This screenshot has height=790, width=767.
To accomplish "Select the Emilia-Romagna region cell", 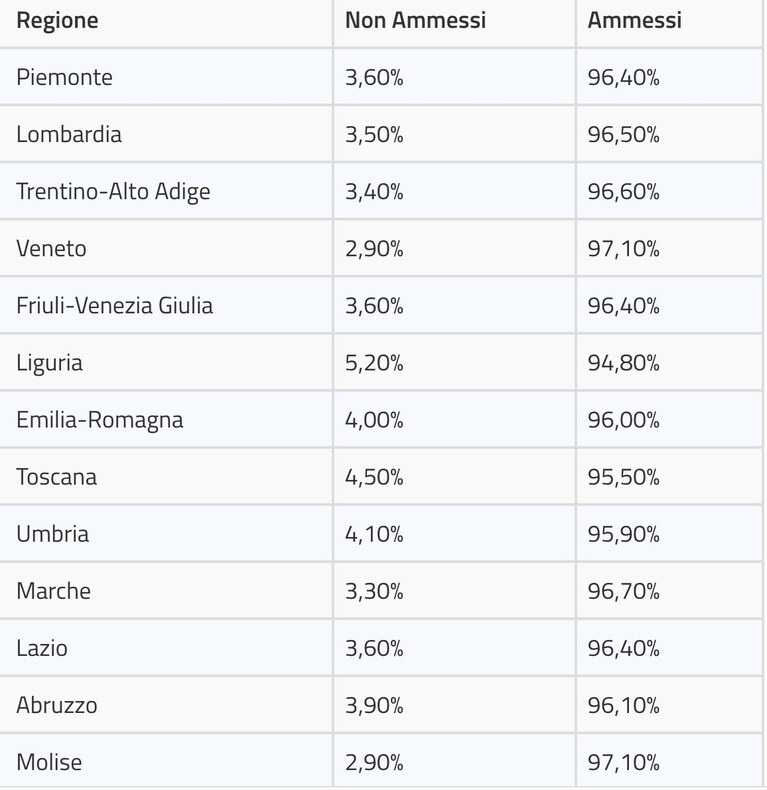I will click(x=99, y=420).
